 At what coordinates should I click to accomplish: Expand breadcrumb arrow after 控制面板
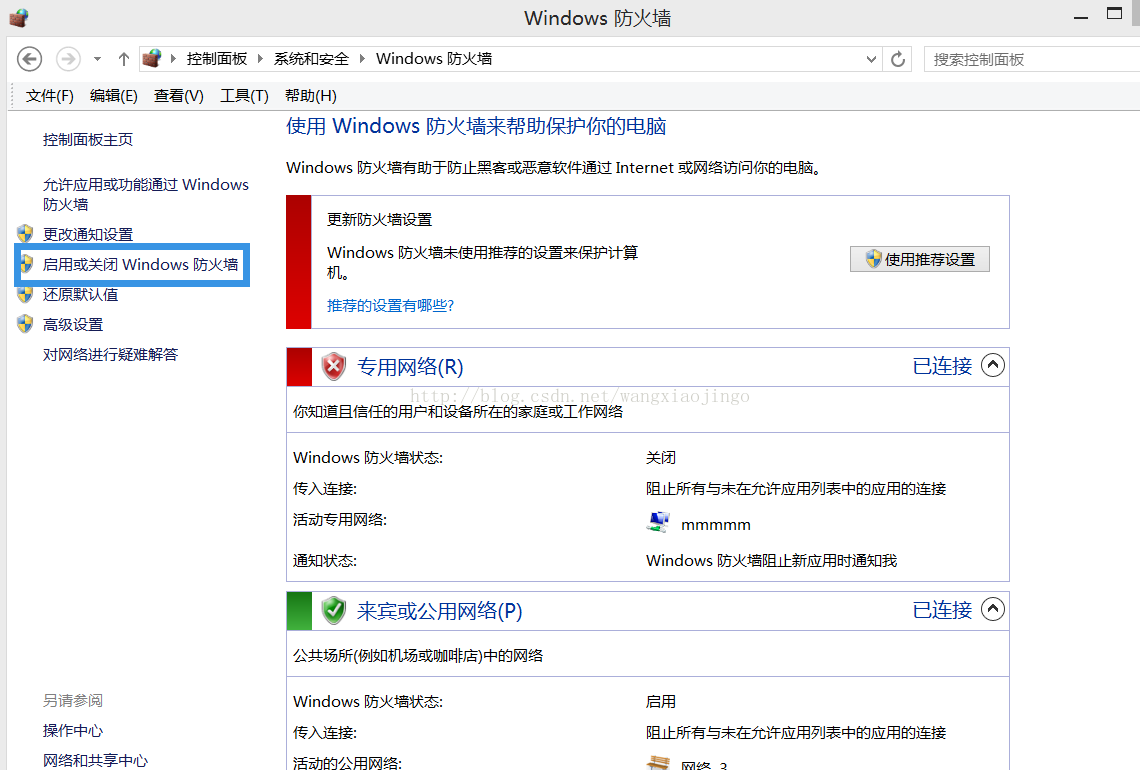click(260, 59)
